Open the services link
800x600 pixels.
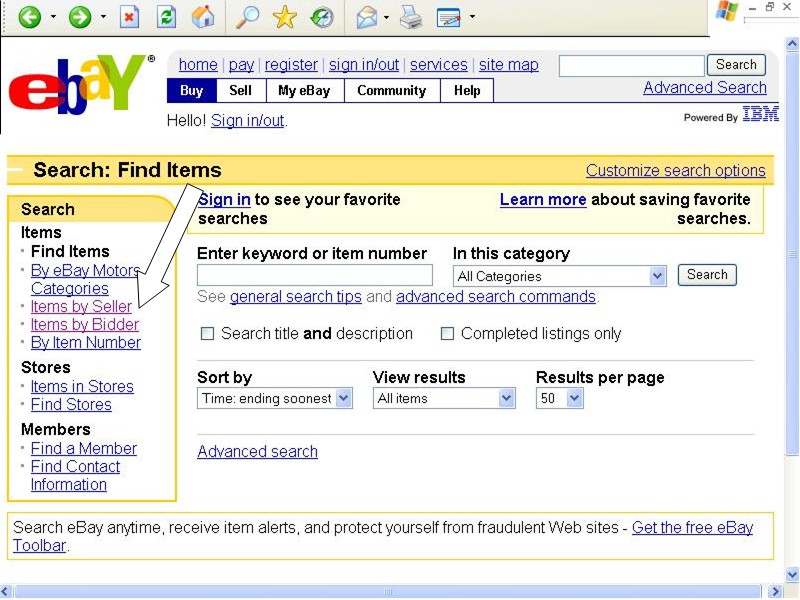[439, 65]
